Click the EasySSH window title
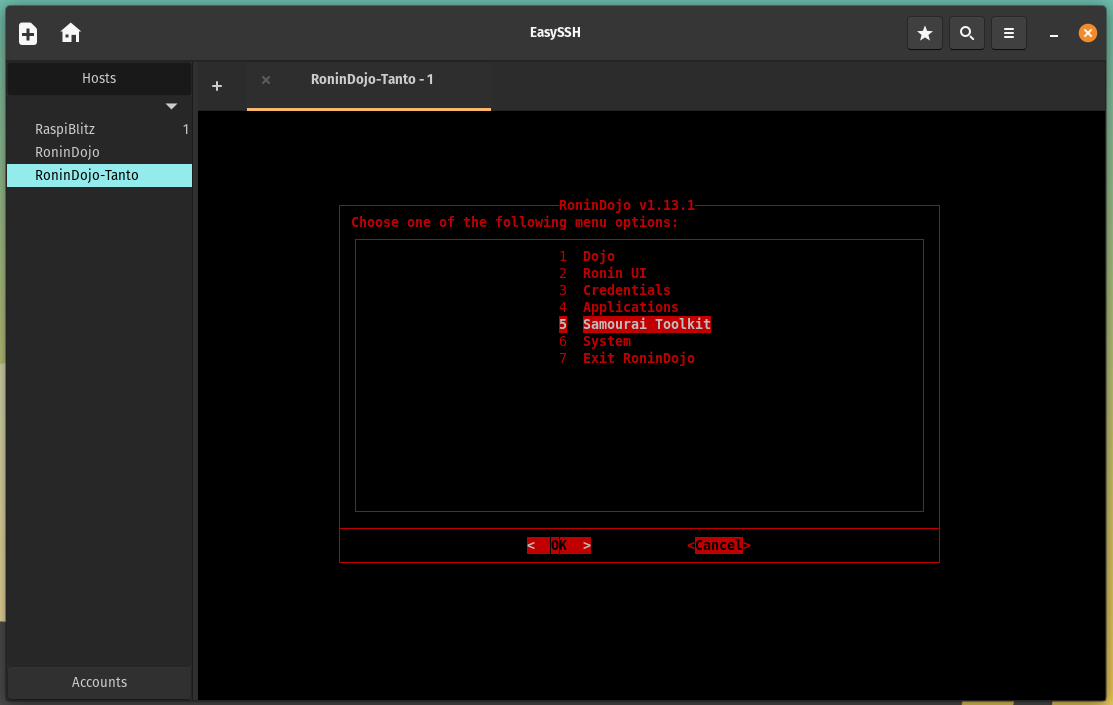The image size is (1113, 705). pos(555,33)
